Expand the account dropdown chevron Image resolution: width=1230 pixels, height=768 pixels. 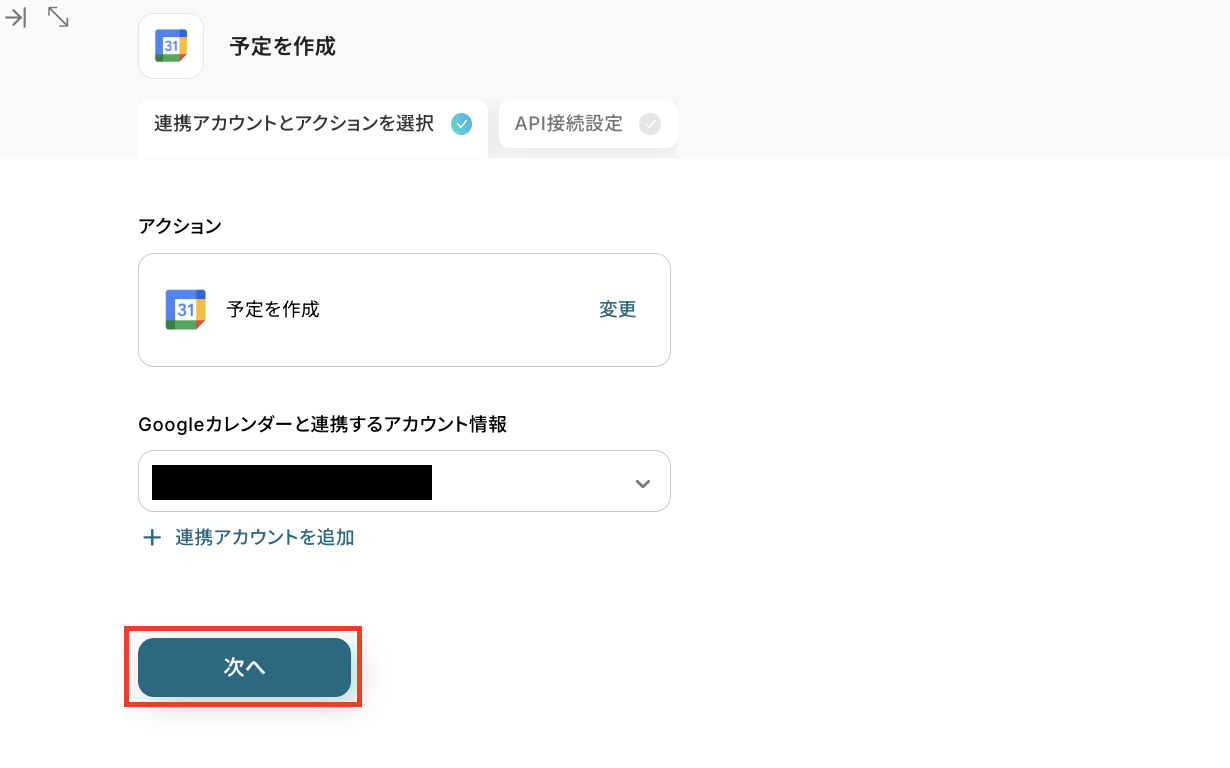[x=643, y=483]
